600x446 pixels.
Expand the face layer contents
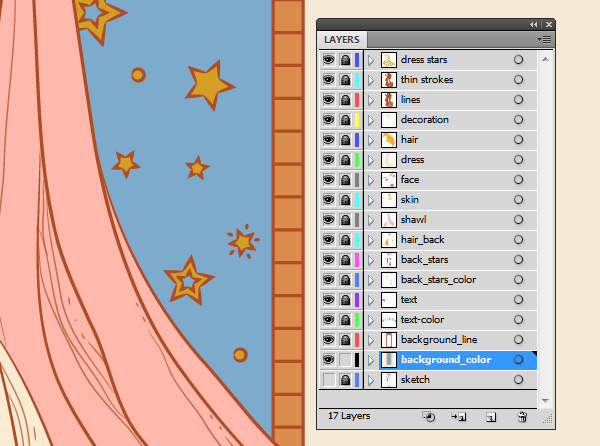[x=371, y=180]
